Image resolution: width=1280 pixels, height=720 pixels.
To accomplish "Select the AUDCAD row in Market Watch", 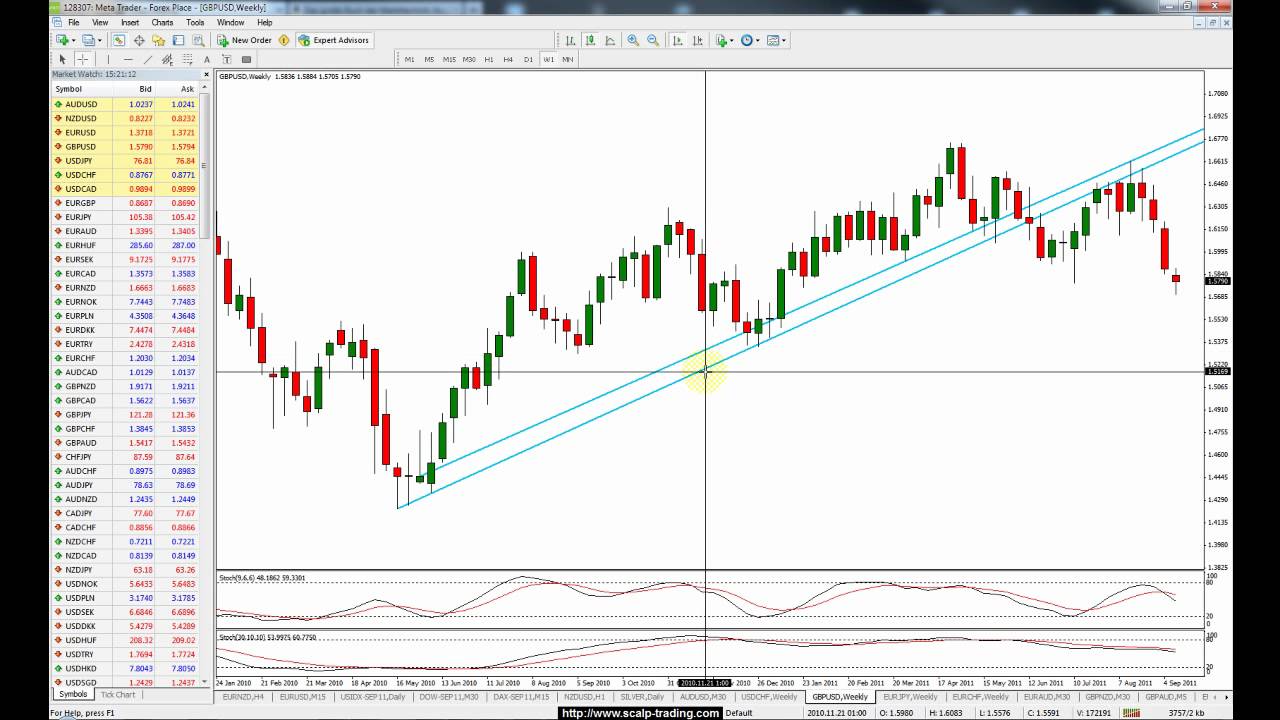I will pos(127,372).
